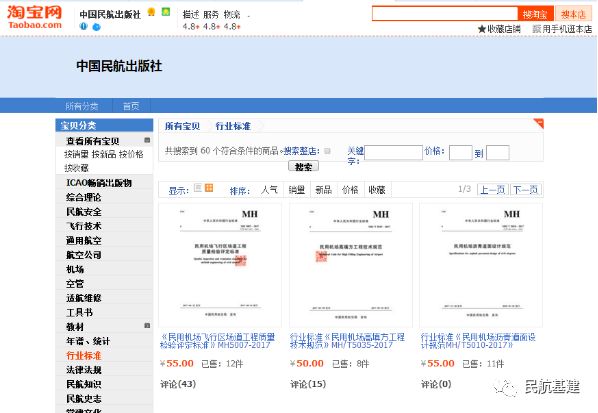Click the first blue circular icon under shop name
Screen dimensions: 598x413
point(84,26)
